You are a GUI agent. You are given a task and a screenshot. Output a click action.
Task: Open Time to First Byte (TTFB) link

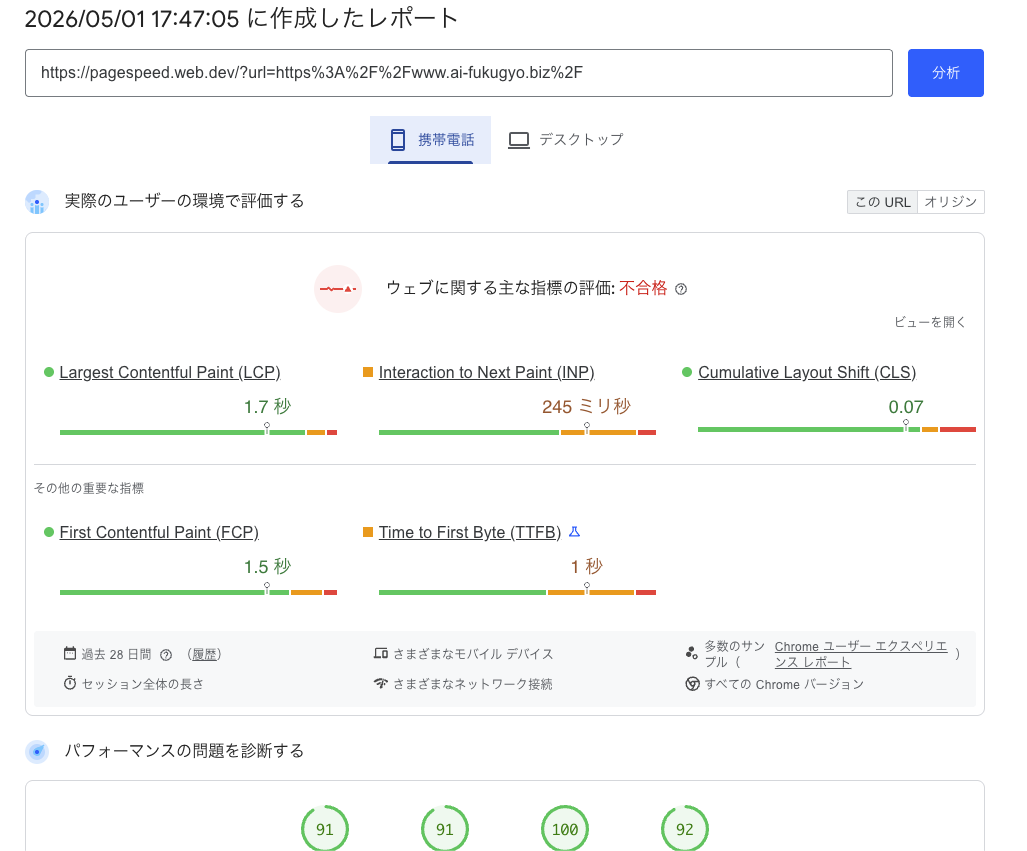(470, 532)
